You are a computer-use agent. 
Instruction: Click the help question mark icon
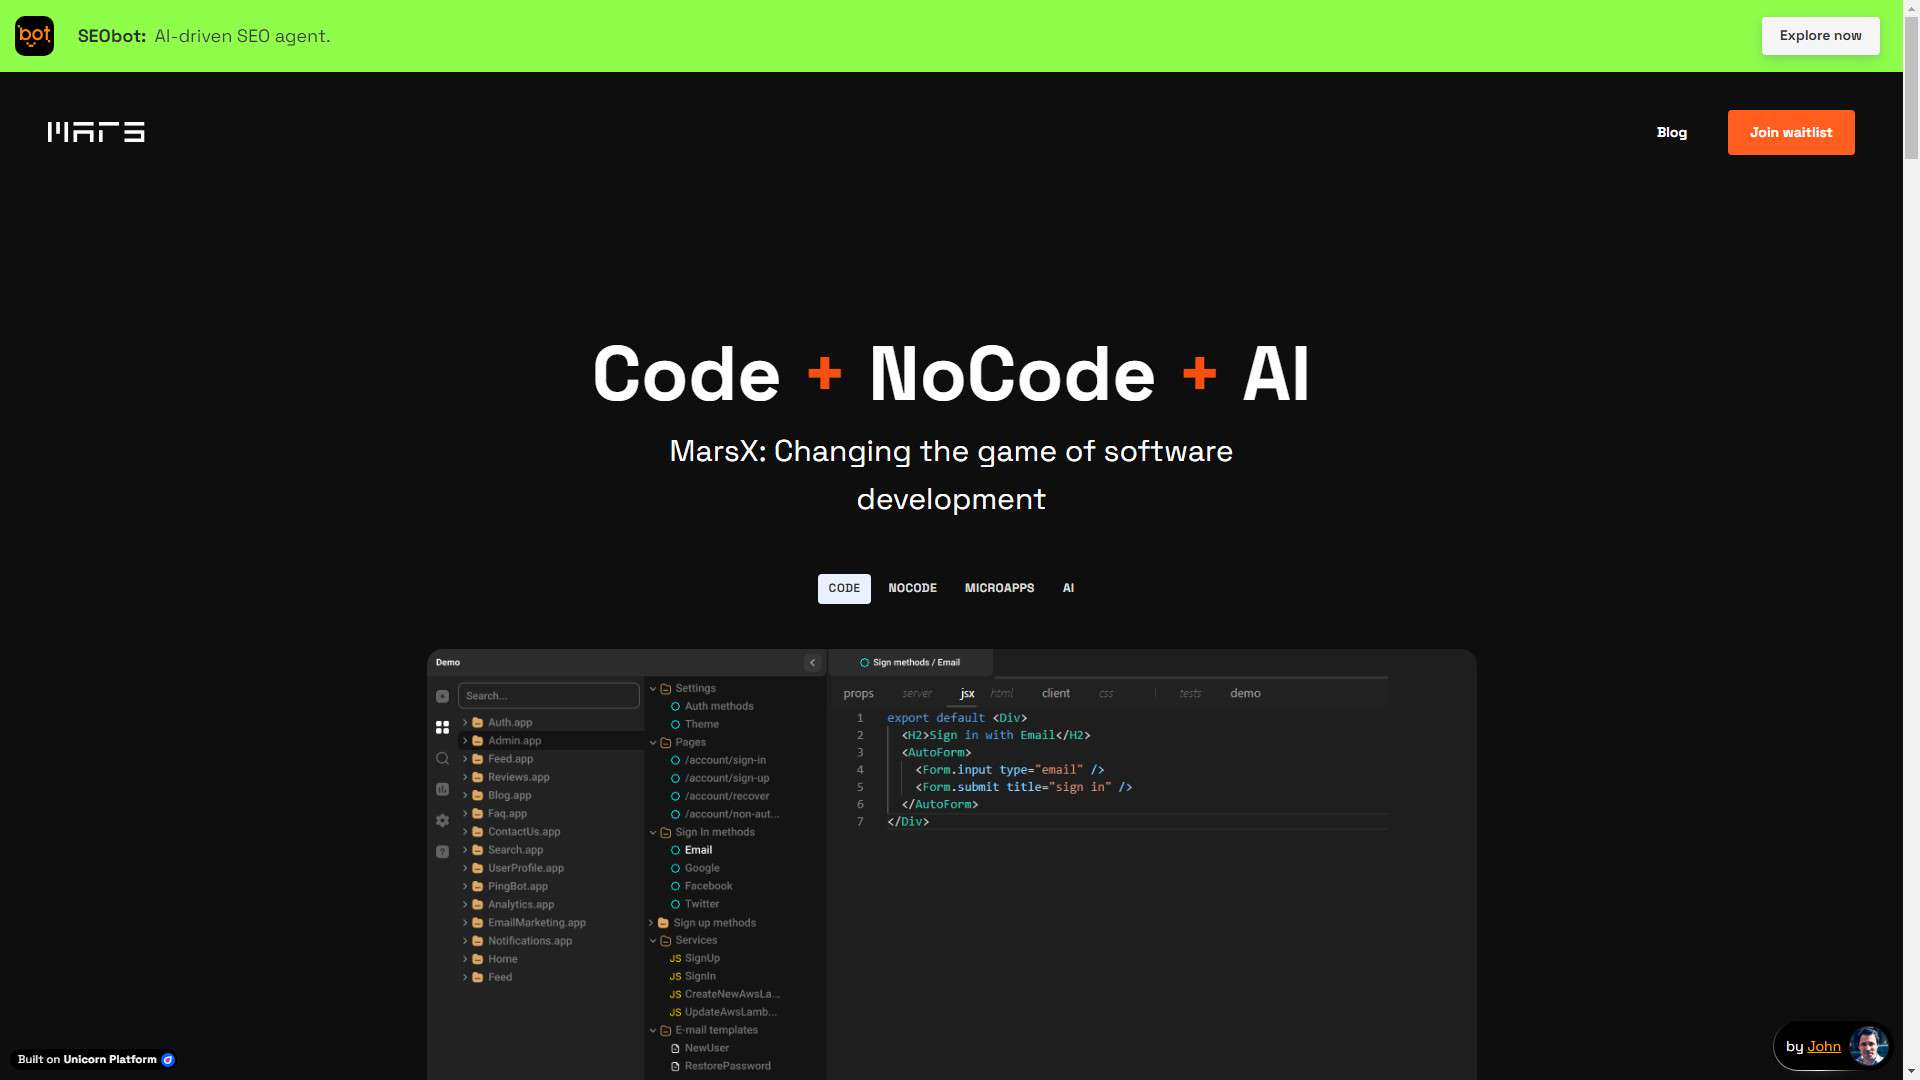442,852
